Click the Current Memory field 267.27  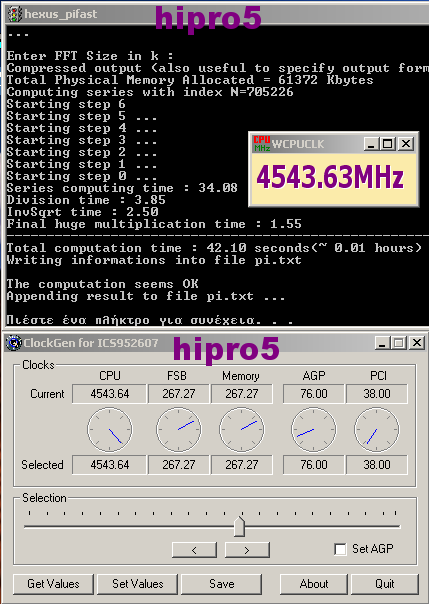(x=242, y=394)
